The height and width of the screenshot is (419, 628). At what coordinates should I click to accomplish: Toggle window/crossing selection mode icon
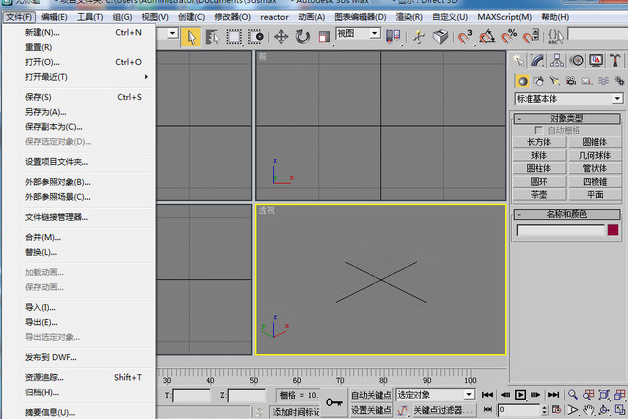[256, 37]
